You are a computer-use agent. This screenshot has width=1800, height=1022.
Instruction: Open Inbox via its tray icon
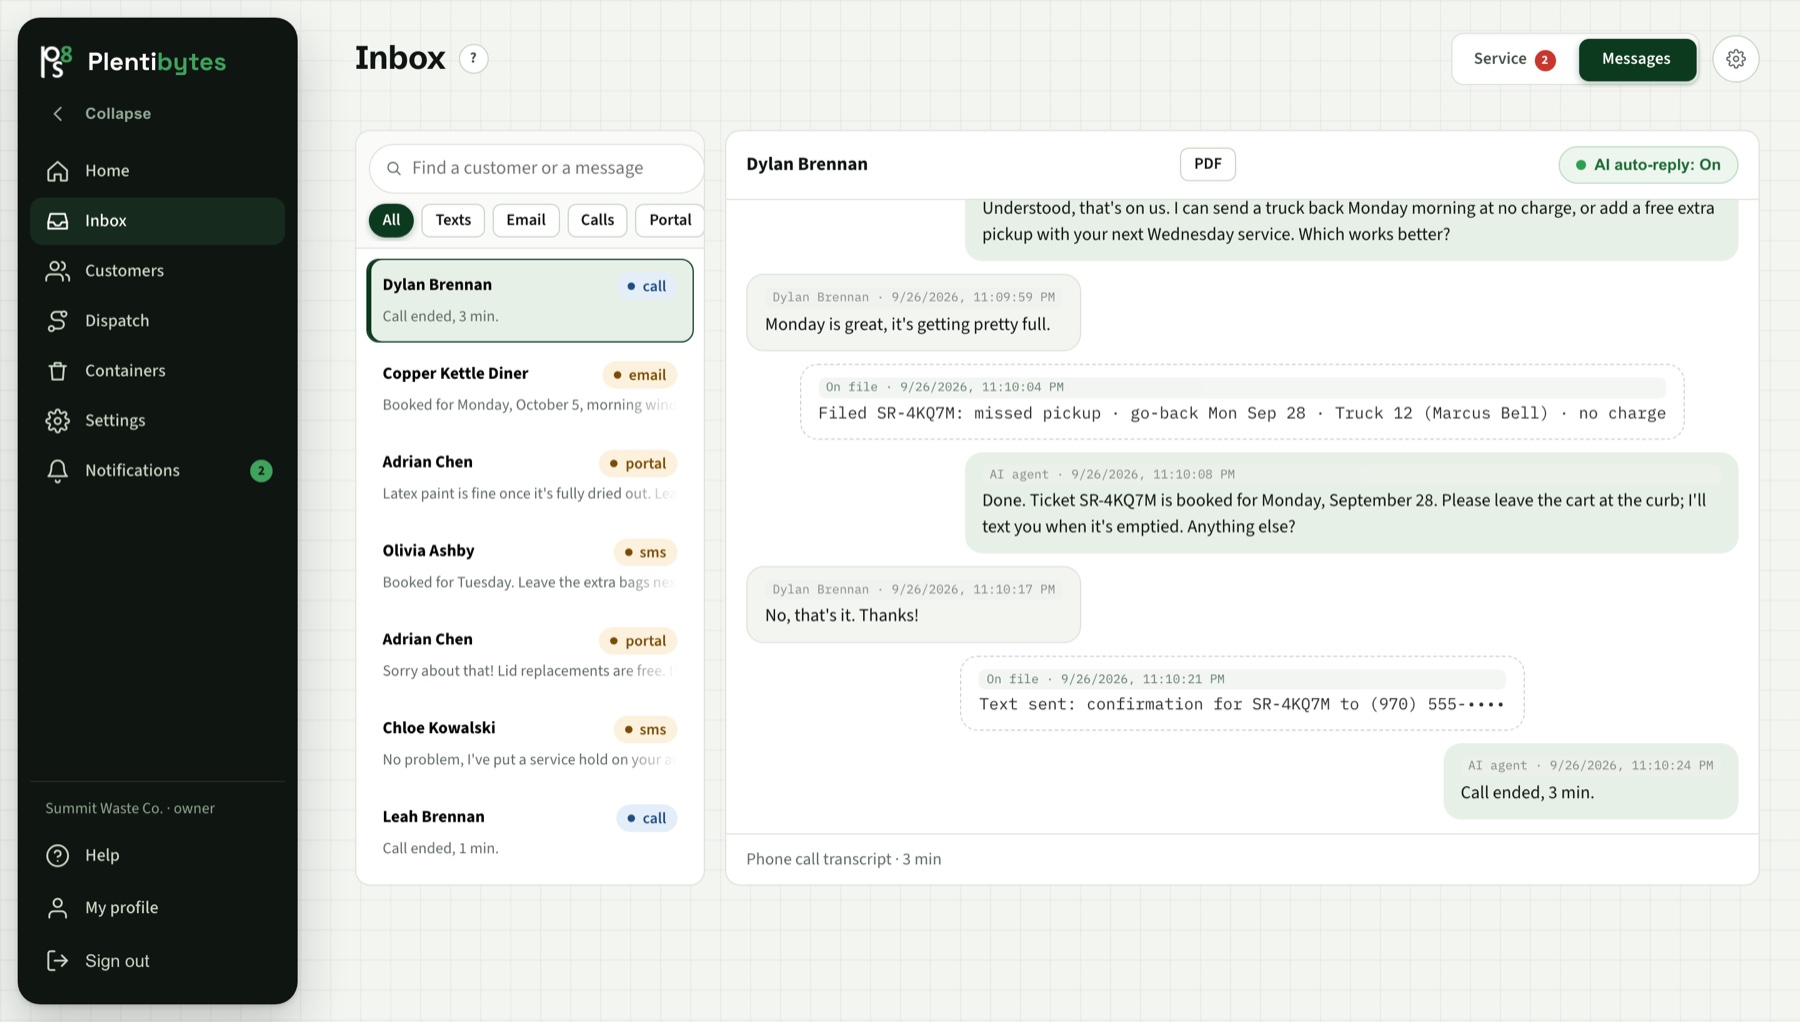pyautogui.click(x=58, y=221)
